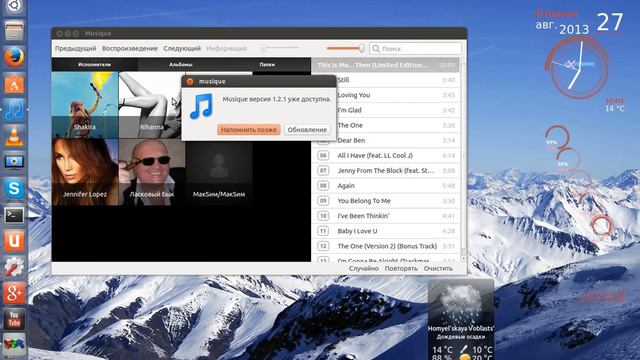The image size is (640, 360).
Task: Select track Jenny From The Block
Action: (x=386, y=171)
